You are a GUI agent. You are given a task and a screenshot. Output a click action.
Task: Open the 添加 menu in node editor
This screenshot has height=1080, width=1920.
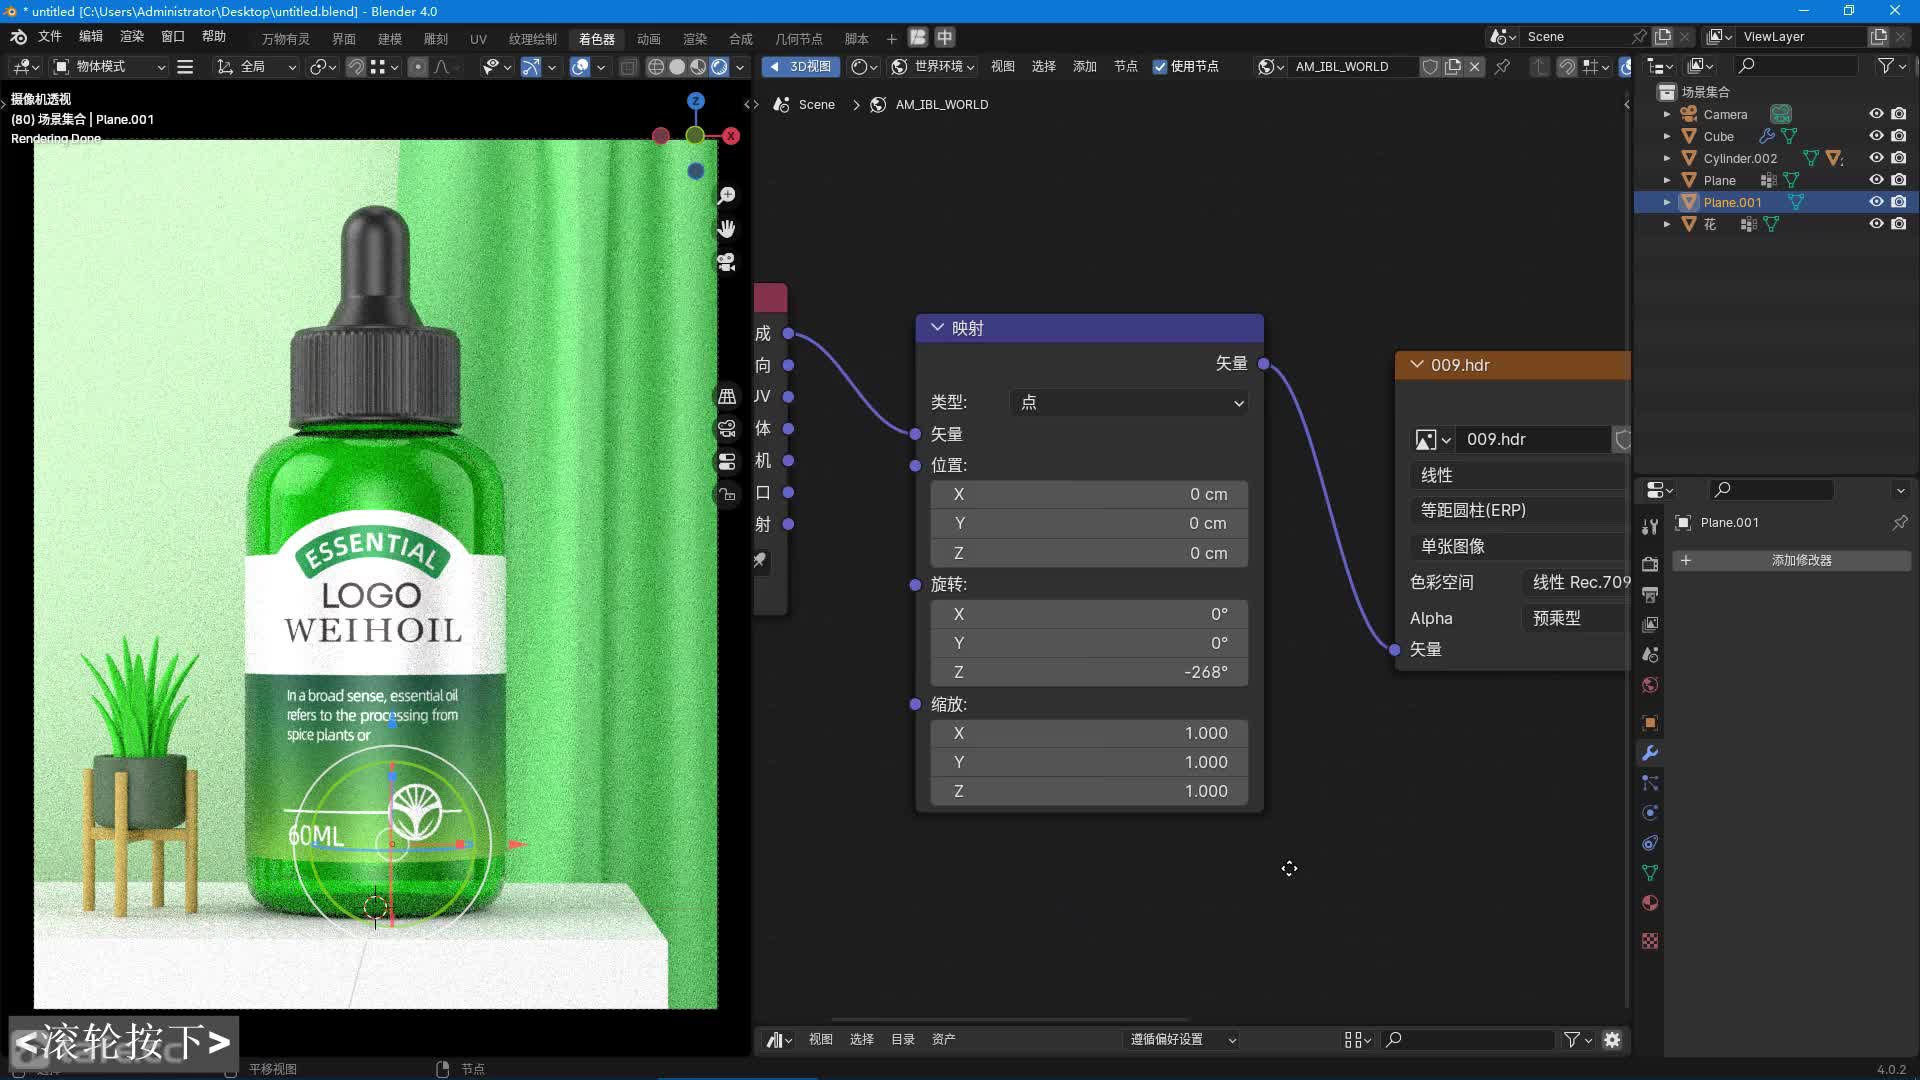click(1085, 66)
